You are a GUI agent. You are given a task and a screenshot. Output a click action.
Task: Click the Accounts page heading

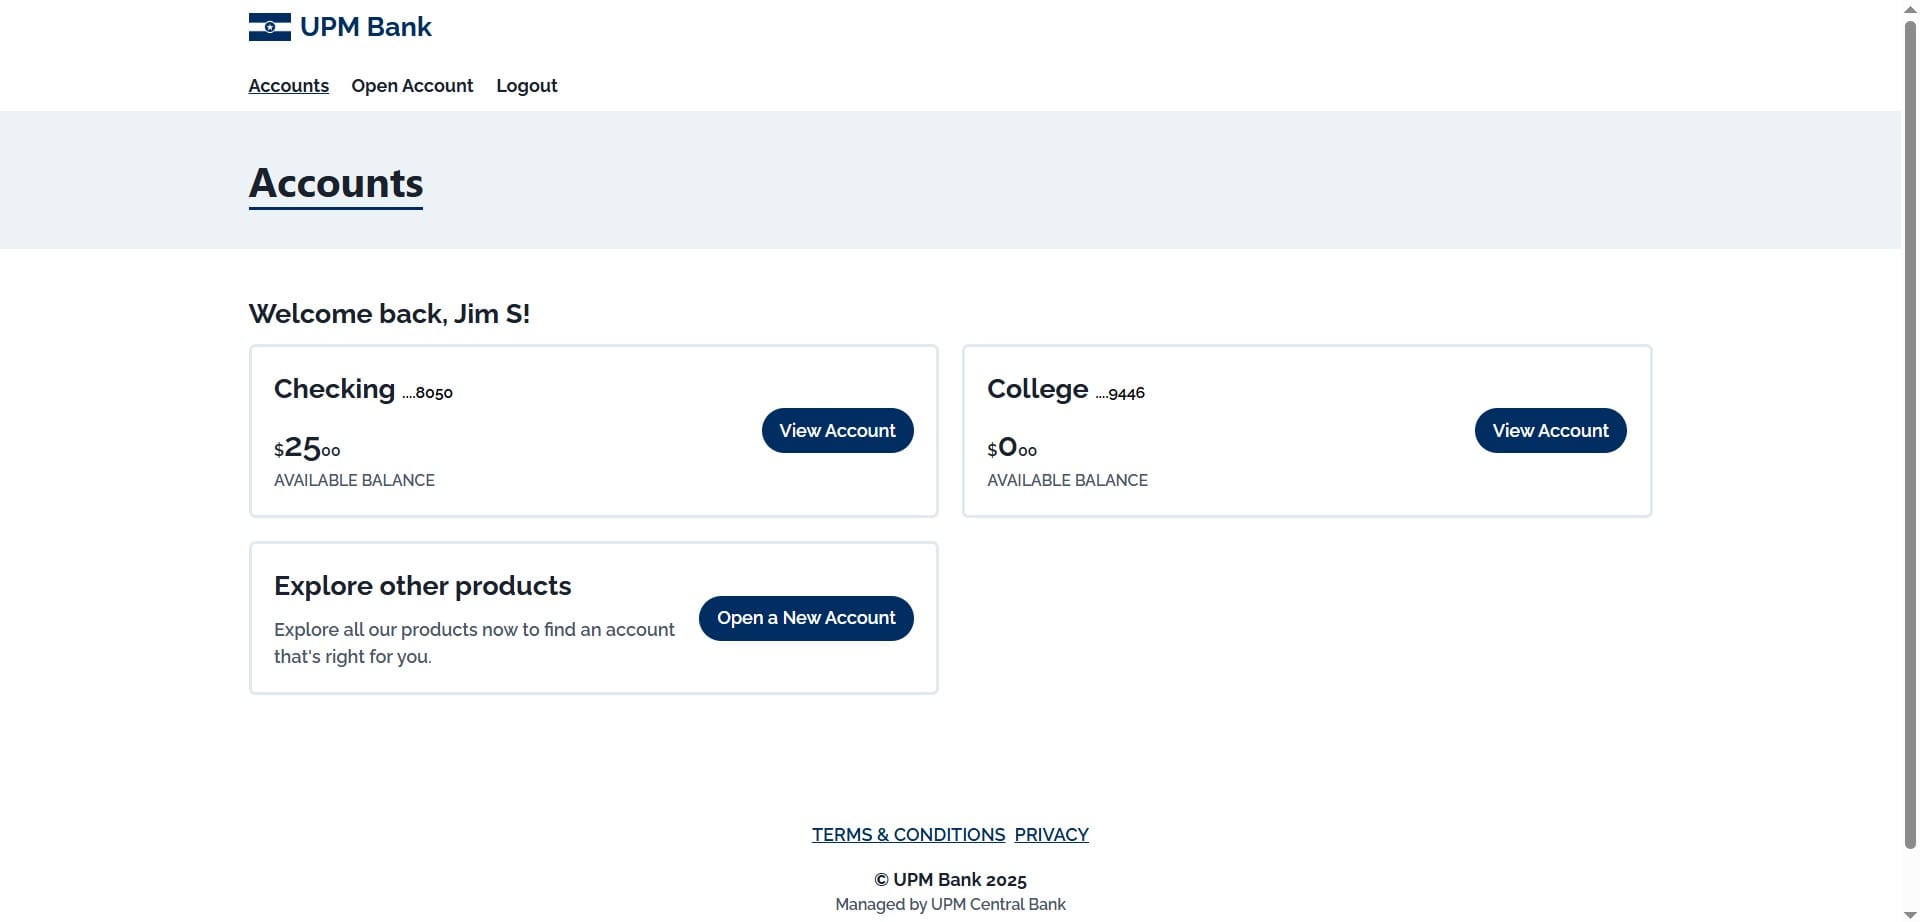coord(336,184)
